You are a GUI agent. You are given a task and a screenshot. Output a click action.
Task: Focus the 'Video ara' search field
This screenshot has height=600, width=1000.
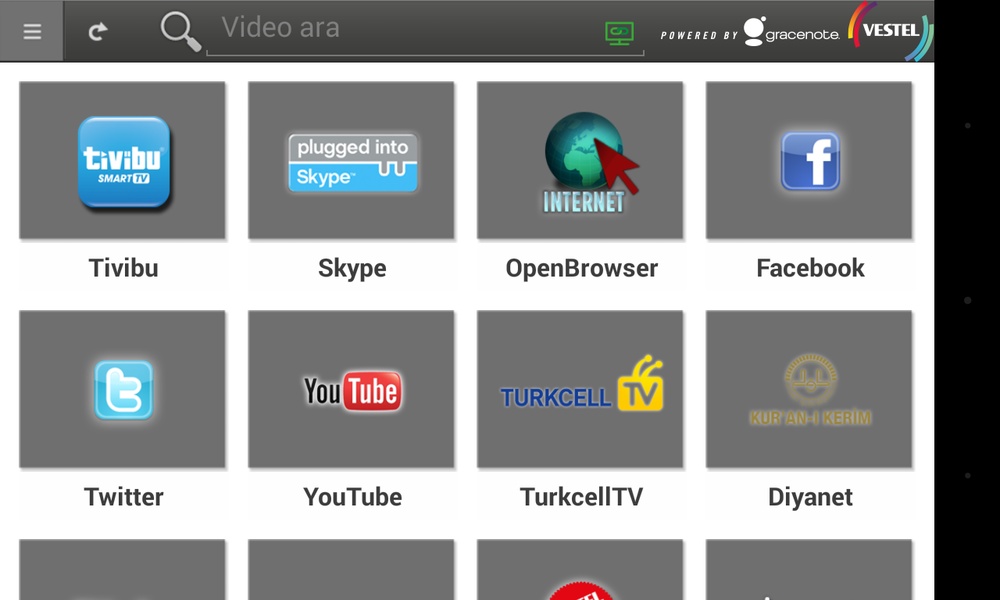coord(425,30)
